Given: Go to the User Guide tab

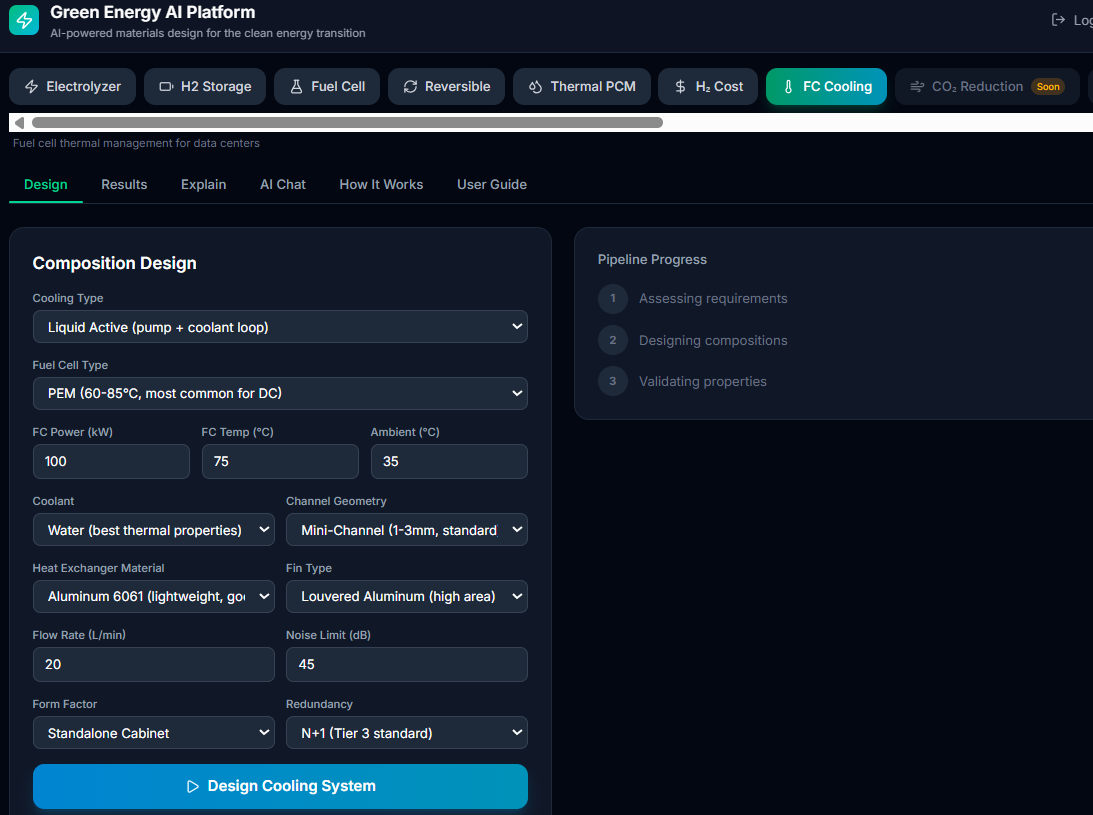Looking at the screenshot, I should click(x=491, y=185).
